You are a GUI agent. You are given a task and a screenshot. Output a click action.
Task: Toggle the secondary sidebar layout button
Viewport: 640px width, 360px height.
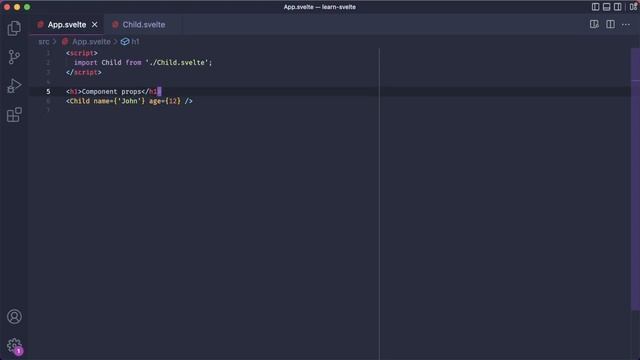(618, 7)
